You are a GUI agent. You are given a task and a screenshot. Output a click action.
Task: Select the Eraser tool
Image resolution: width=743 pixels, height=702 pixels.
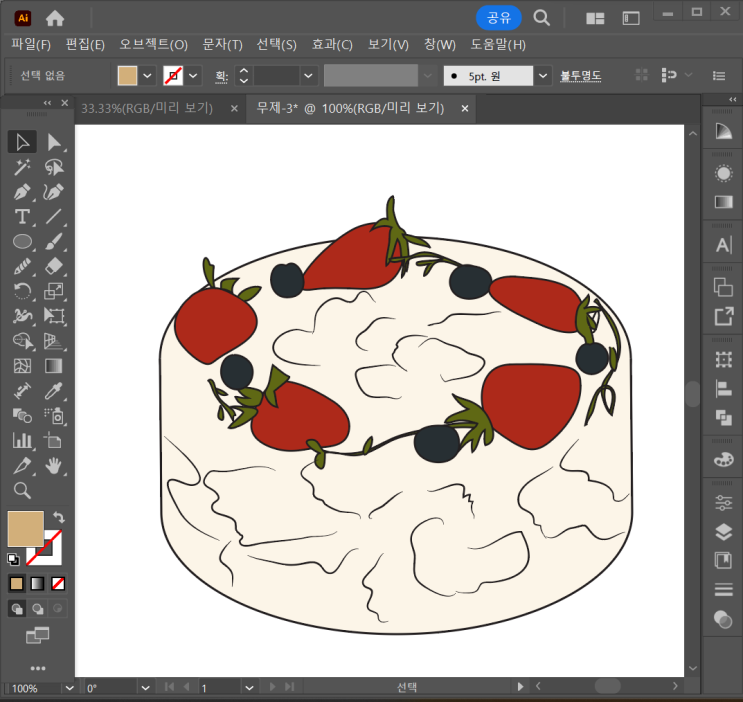(x=54, y=266)
